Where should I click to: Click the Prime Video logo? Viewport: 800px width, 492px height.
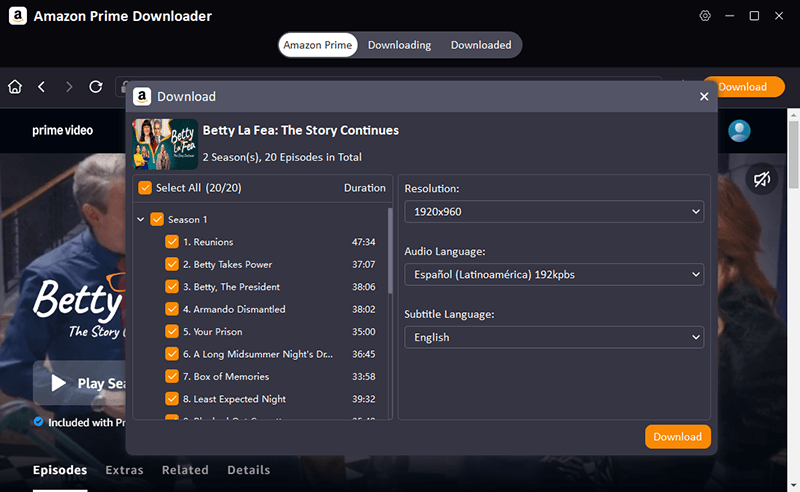tap(63, 131)
